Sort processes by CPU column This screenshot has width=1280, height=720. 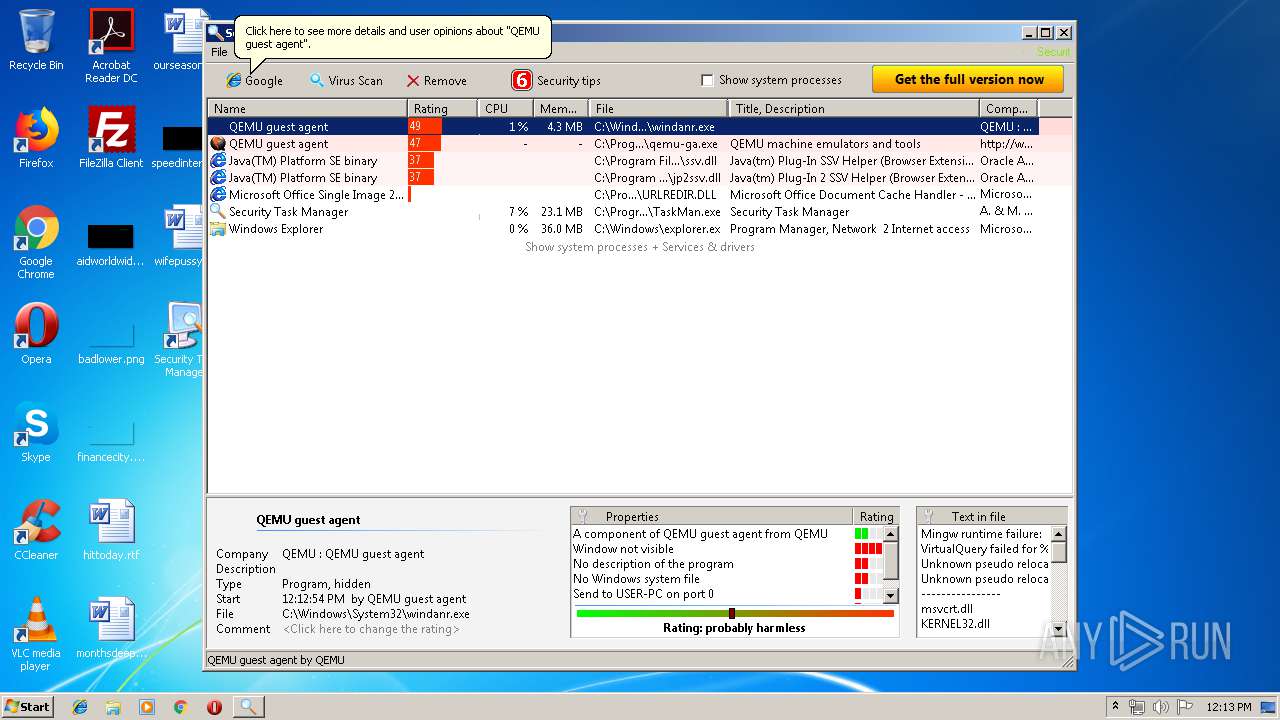tap(505, 108)
